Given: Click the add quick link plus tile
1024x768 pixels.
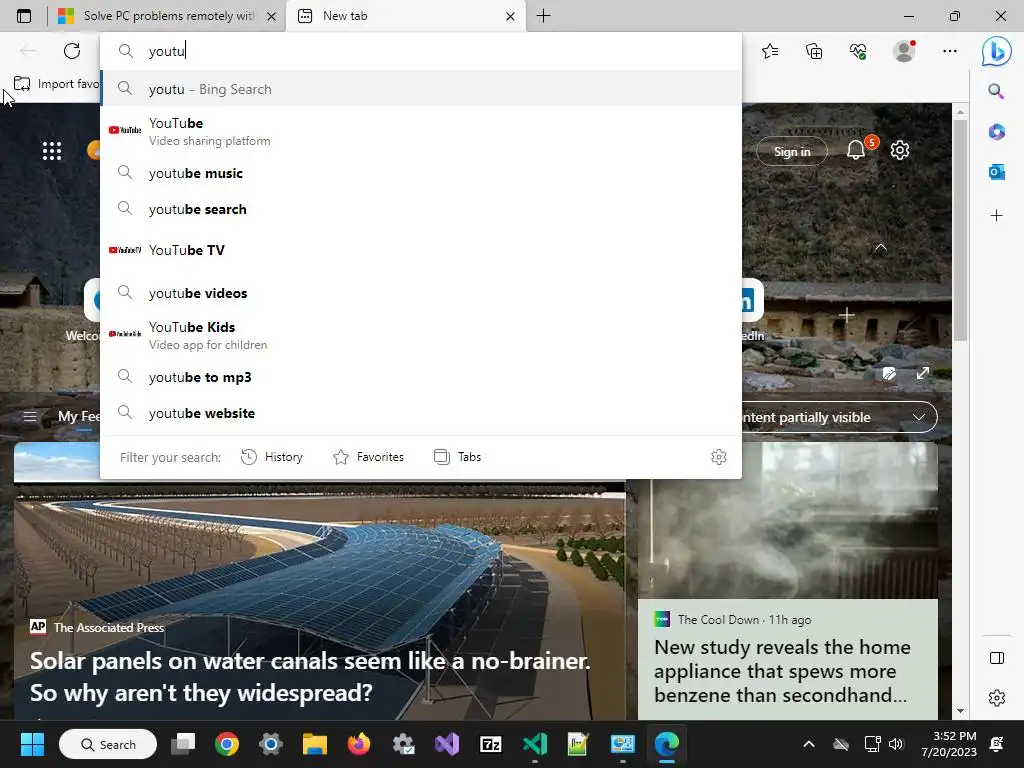Looking at the screenshot, I should pyautogui.click(x=846, y=316).
